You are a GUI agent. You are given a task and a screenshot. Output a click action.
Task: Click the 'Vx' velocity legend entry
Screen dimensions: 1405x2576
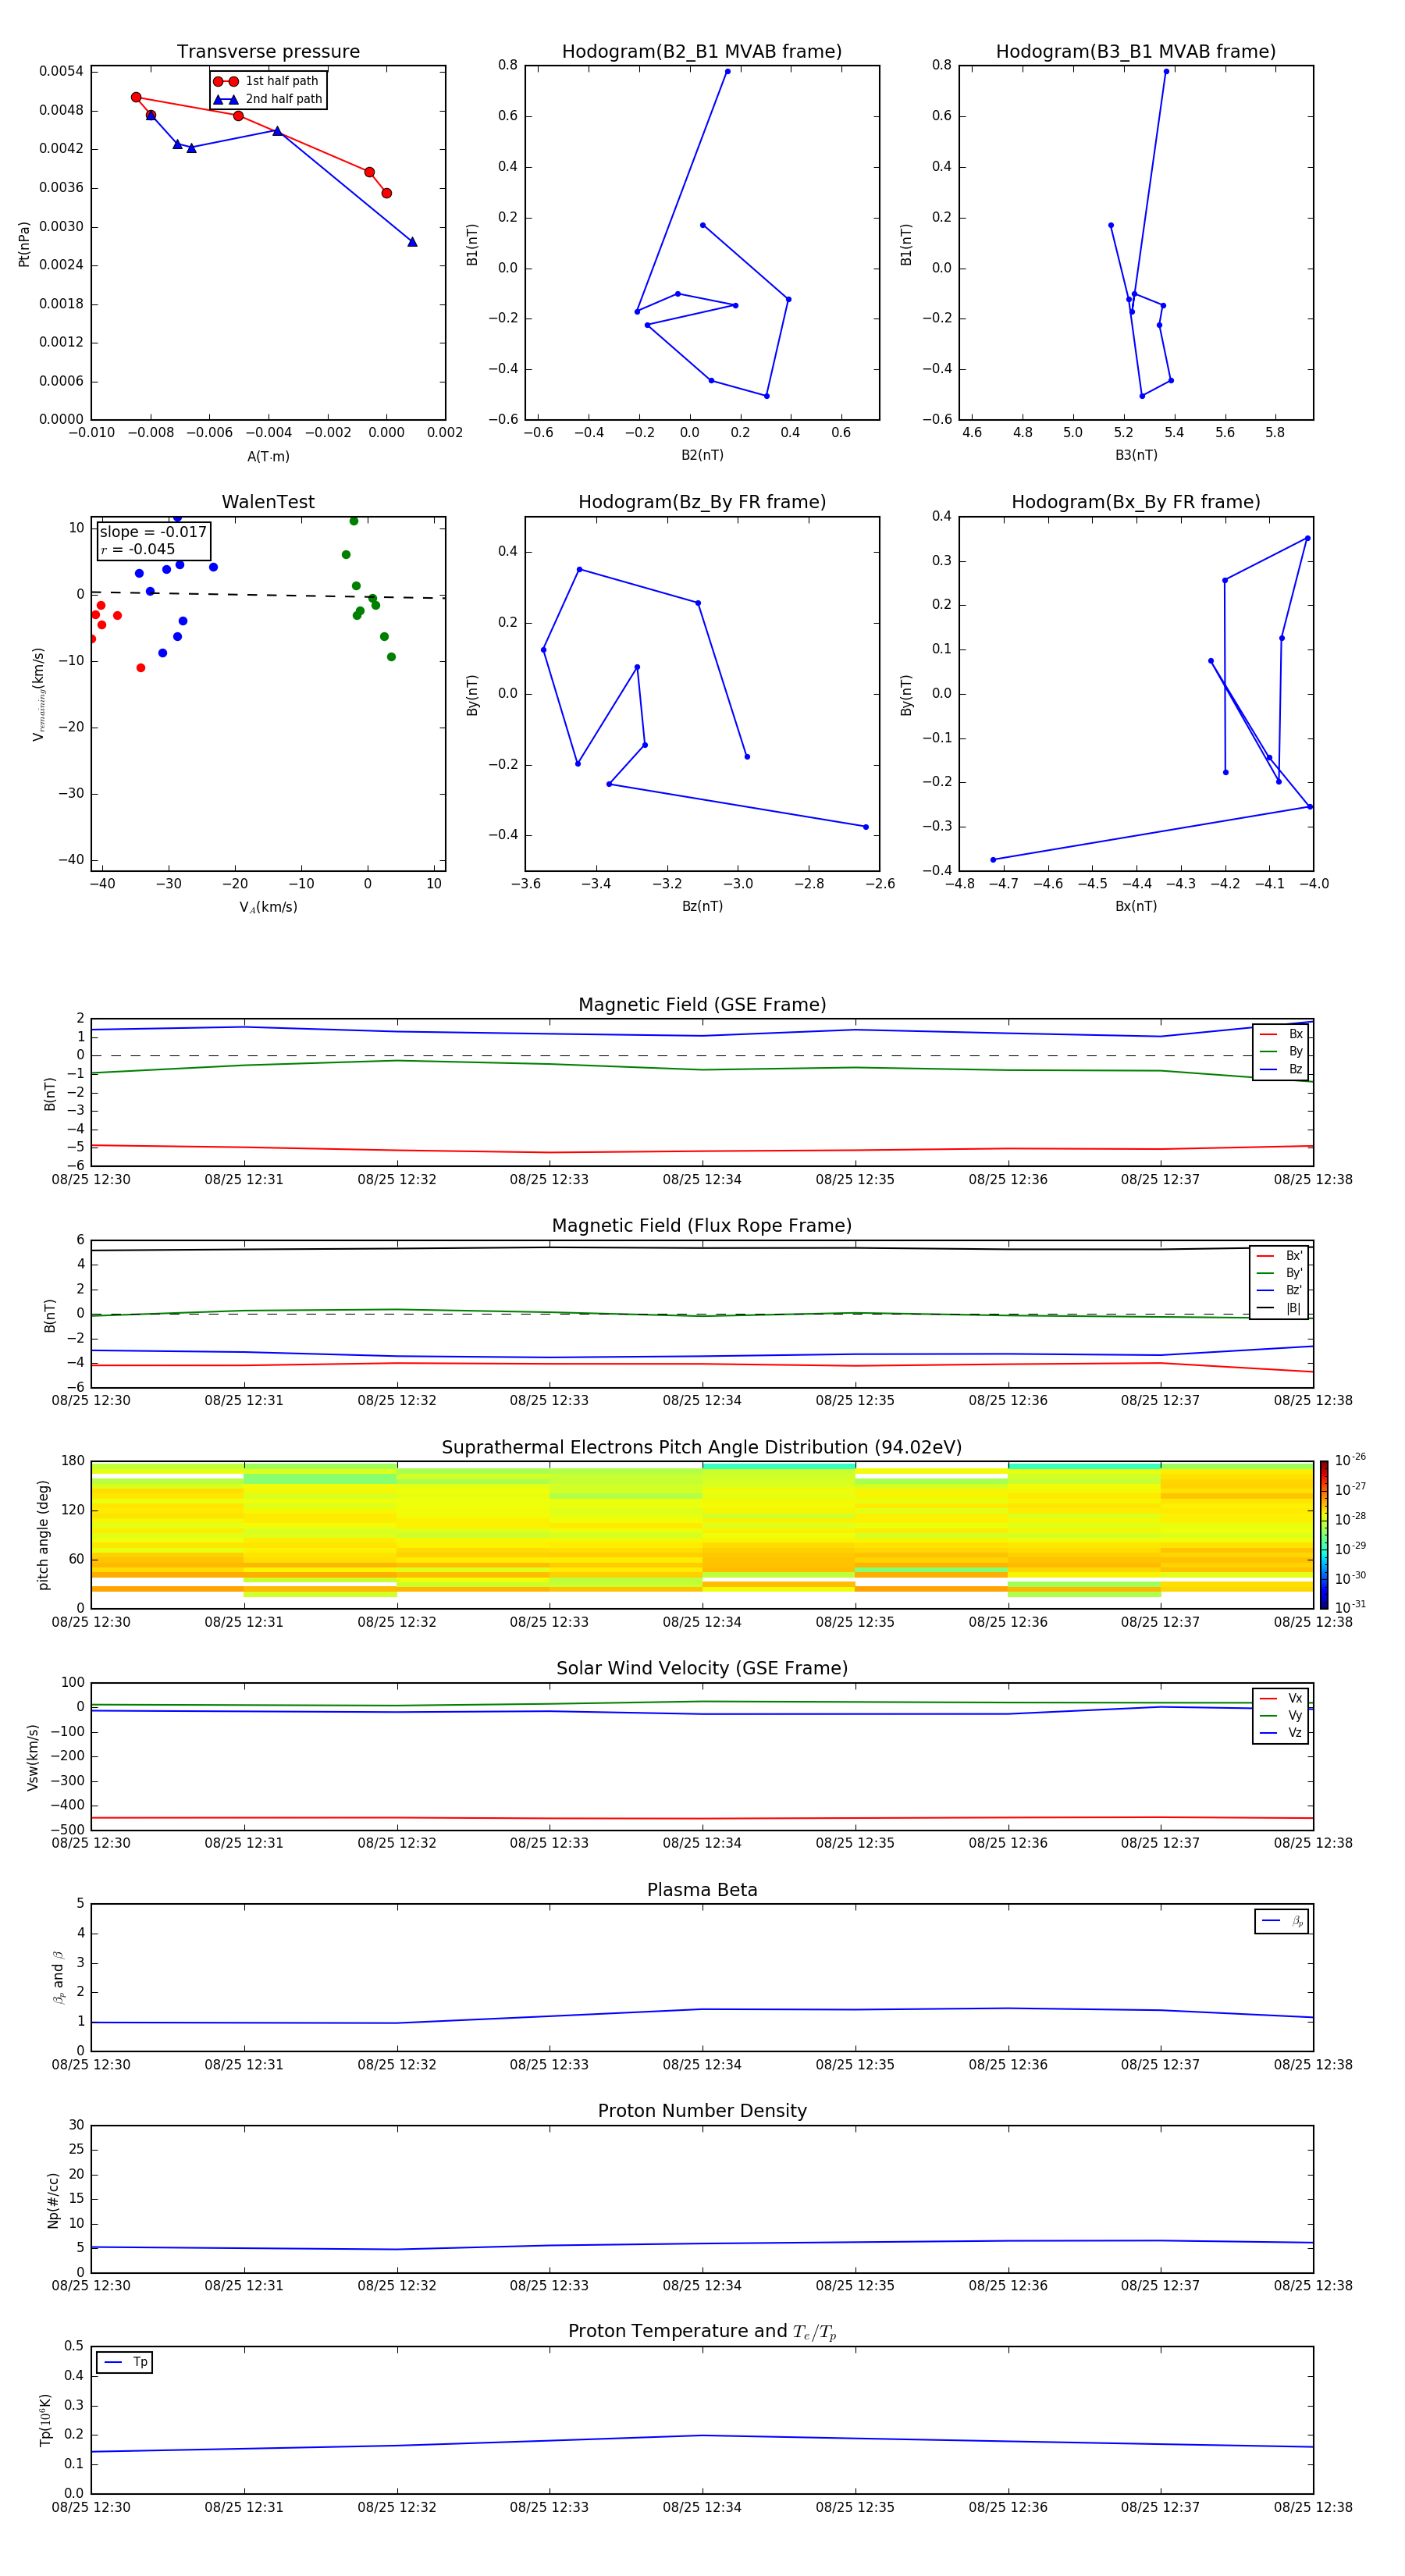pos(1281,1698)
